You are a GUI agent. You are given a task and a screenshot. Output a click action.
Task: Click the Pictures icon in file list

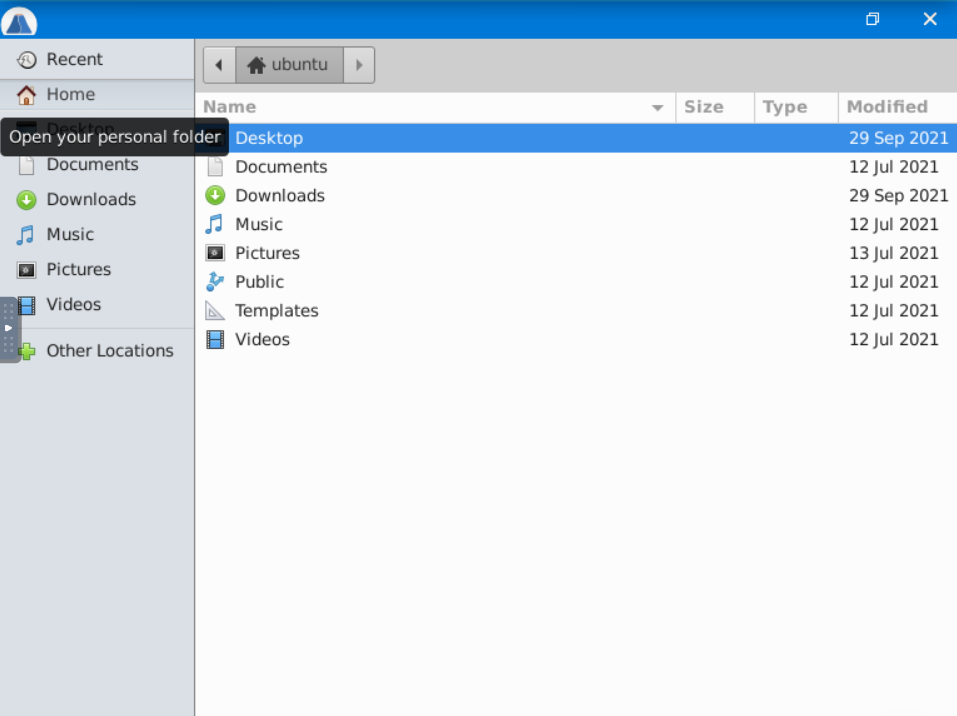point(215,253)
